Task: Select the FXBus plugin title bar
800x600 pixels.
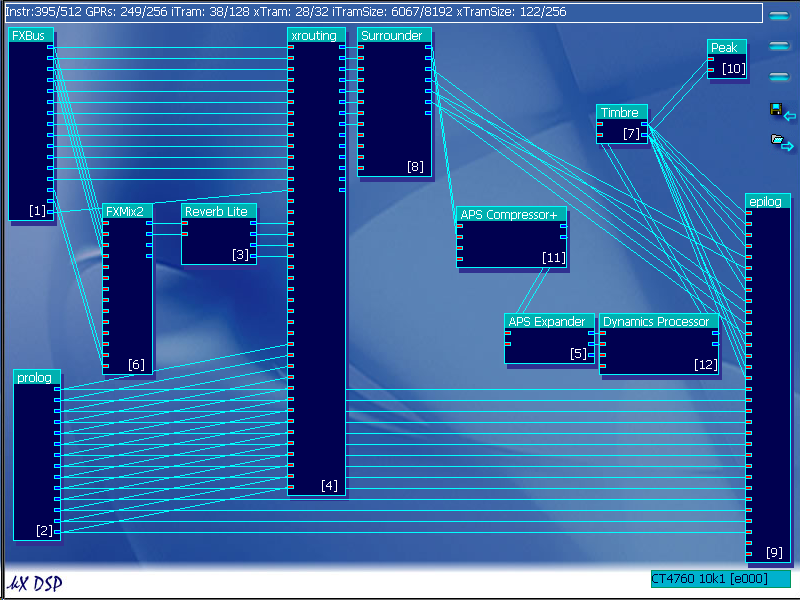Action: [31, 35]
